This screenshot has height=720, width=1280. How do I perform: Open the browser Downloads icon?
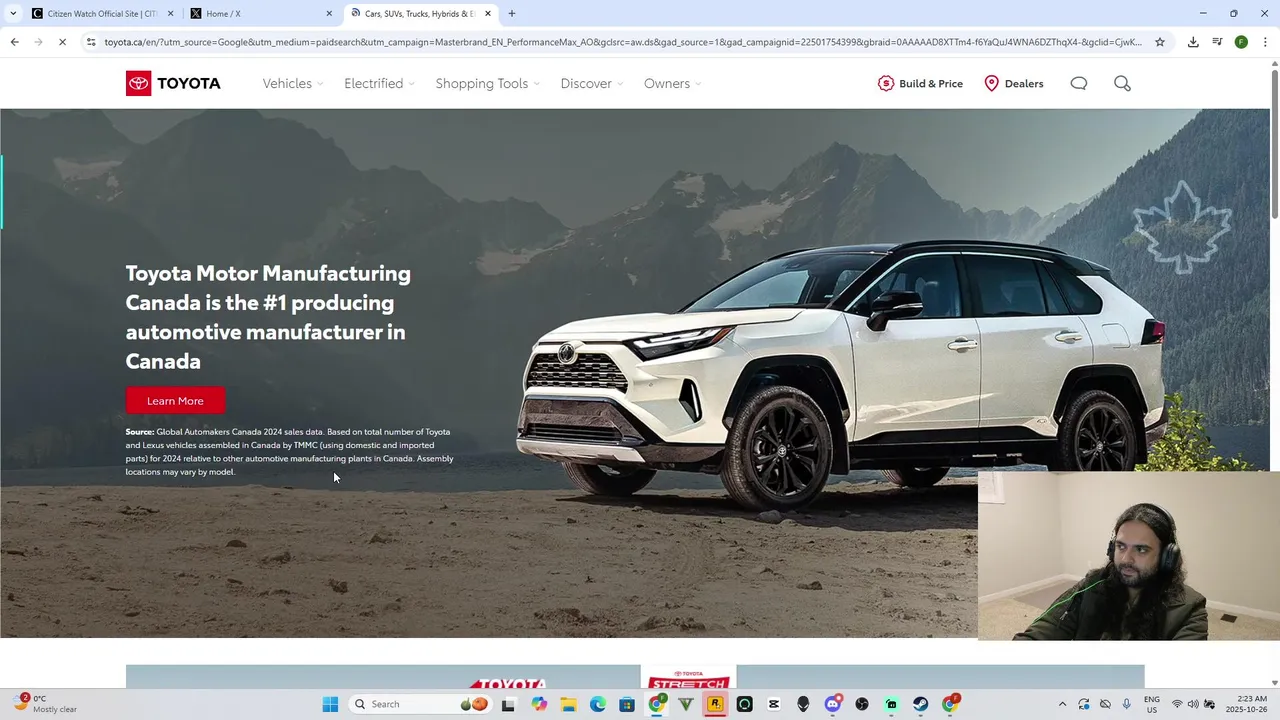[x=1193, y=42]
